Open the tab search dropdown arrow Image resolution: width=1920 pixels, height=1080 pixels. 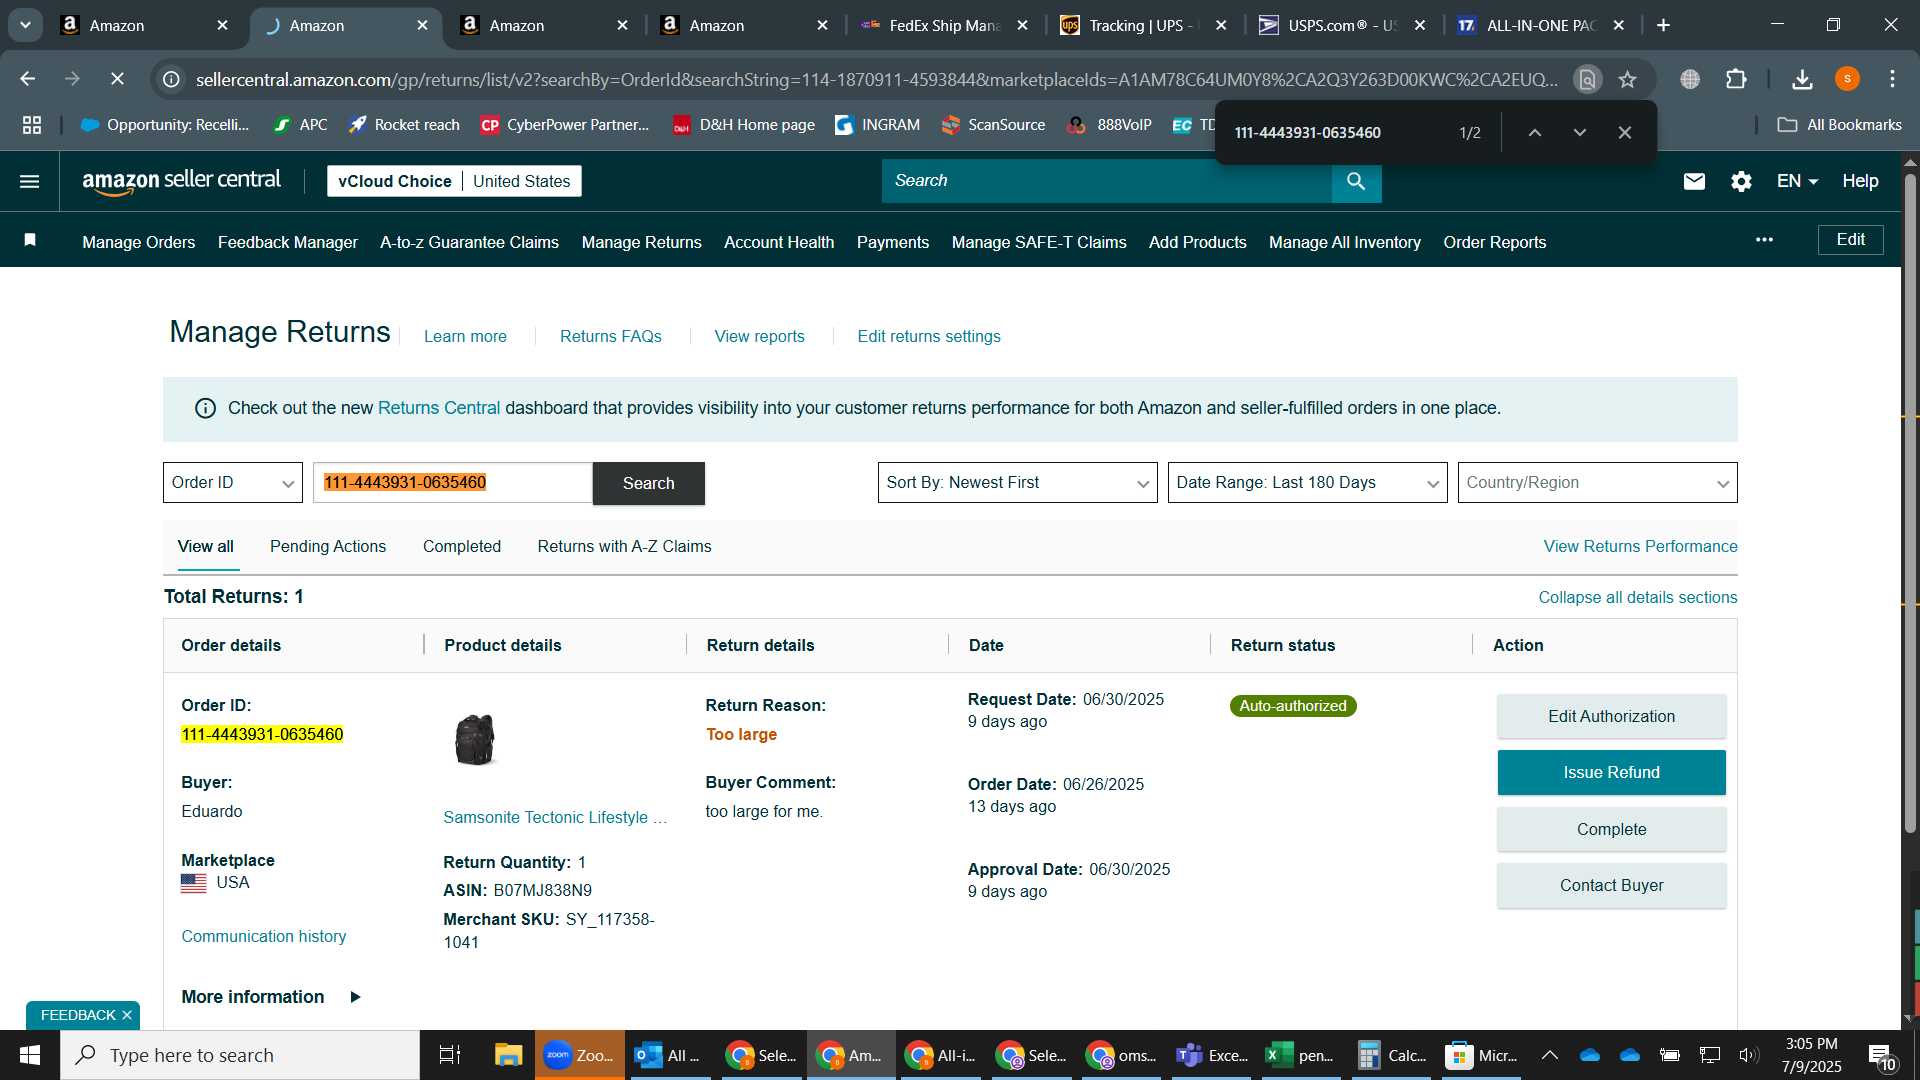point(25,25)
